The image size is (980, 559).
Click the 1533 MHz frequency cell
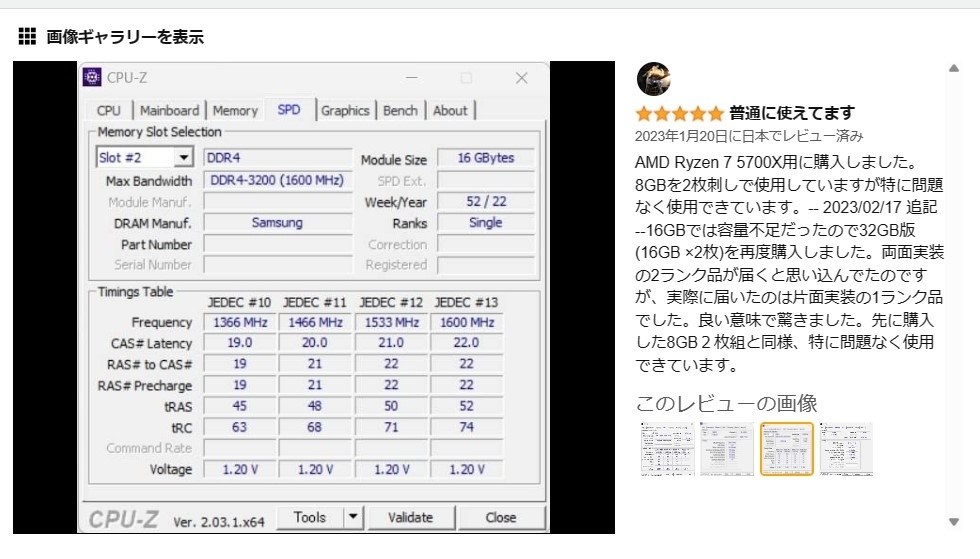tap(391, 322)
